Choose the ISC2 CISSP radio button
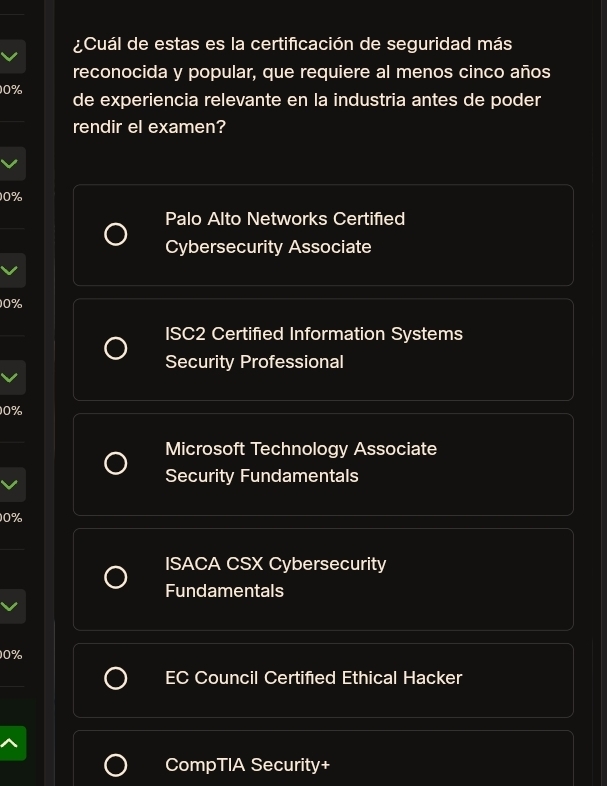This screenshot has height=786, width=607. pyautogui.click(x=116, y=348)
